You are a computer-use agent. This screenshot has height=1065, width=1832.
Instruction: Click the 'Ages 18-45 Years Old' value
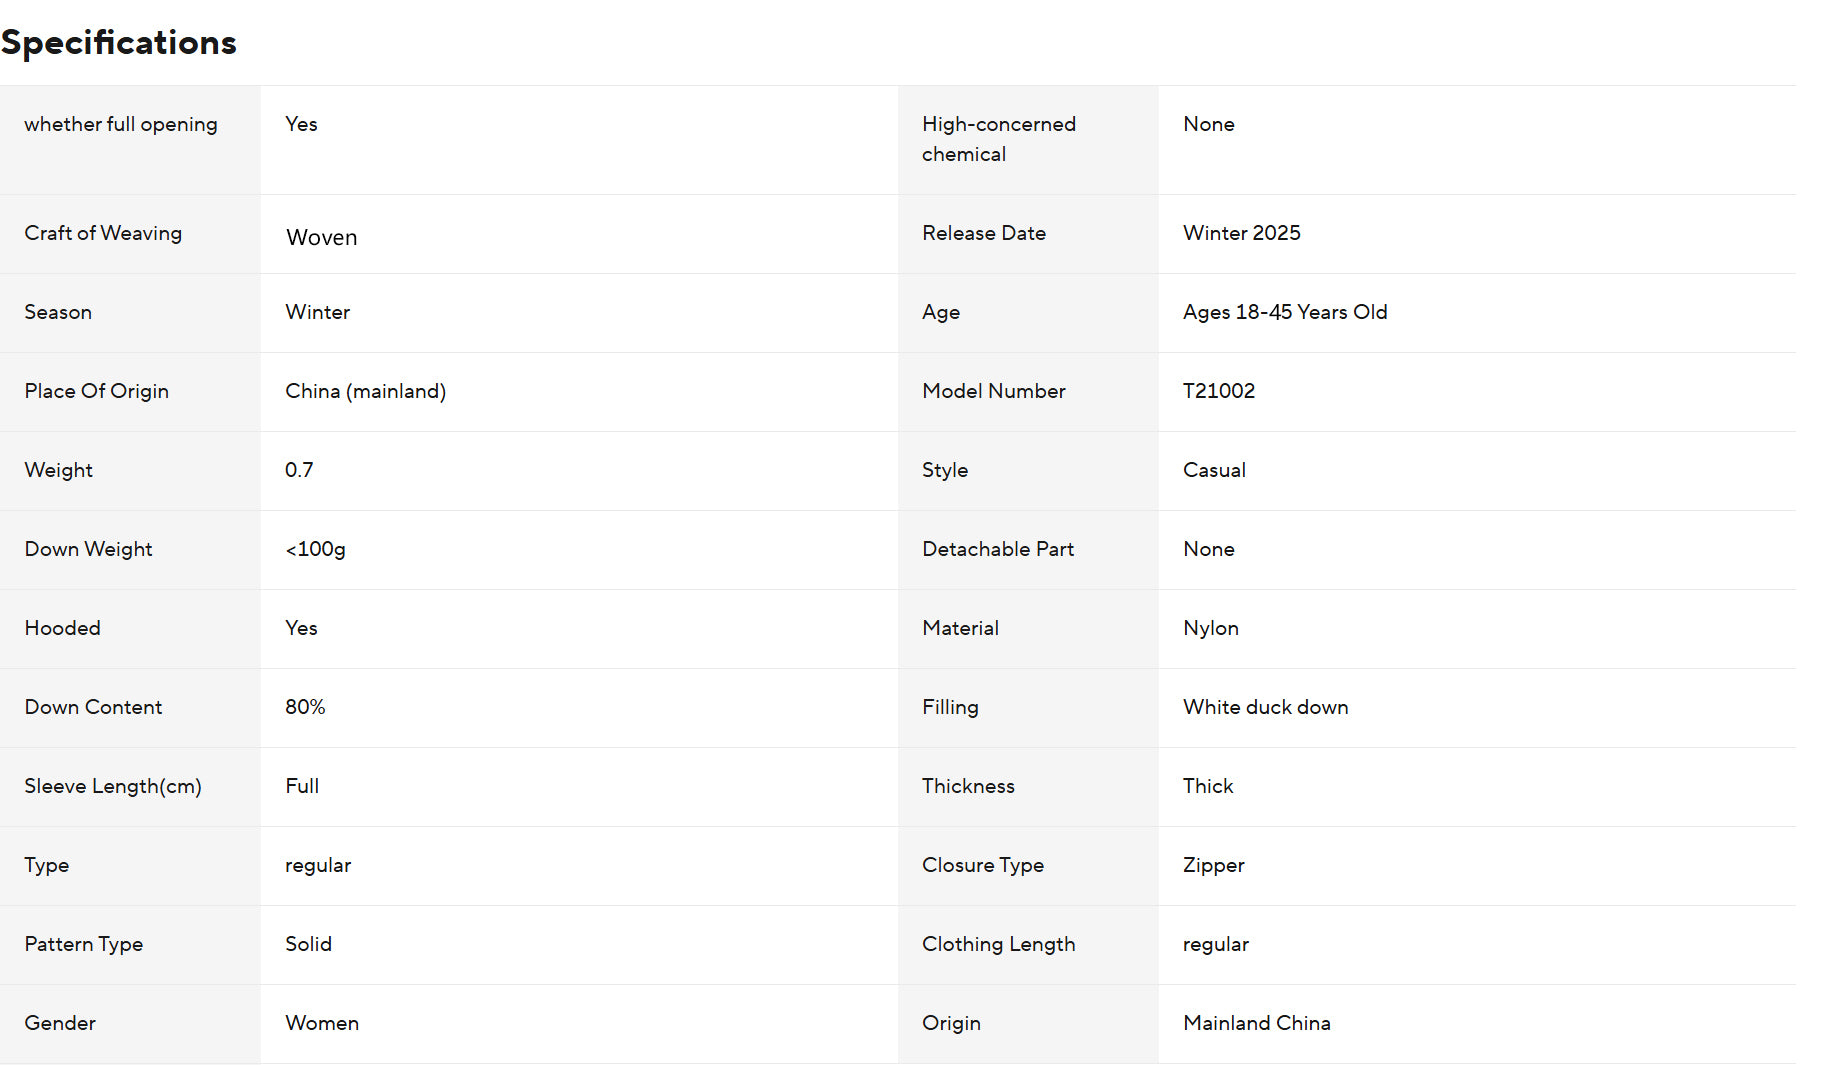tap(1285, 312)
